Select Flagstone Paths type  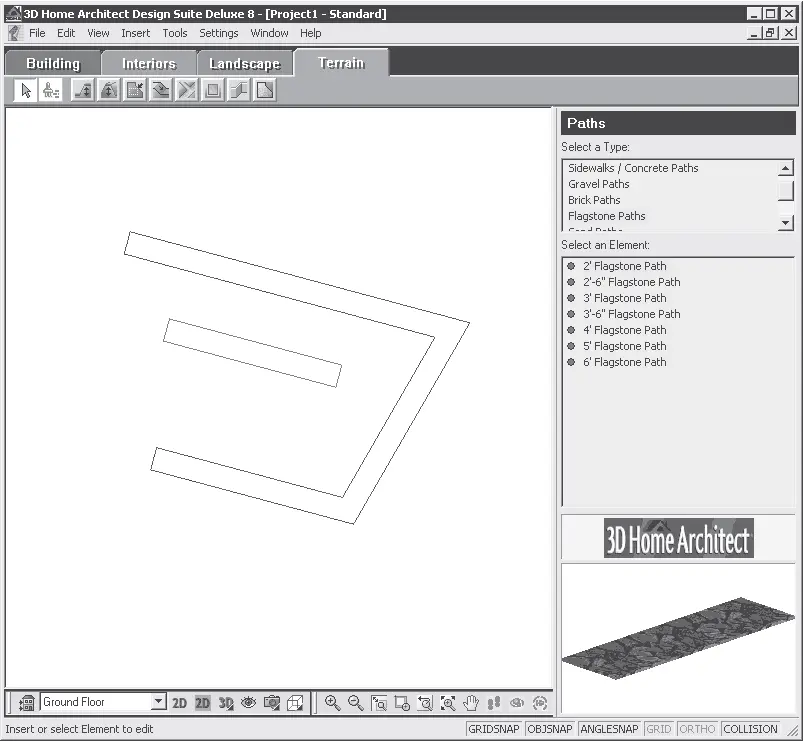click(607, 216)
